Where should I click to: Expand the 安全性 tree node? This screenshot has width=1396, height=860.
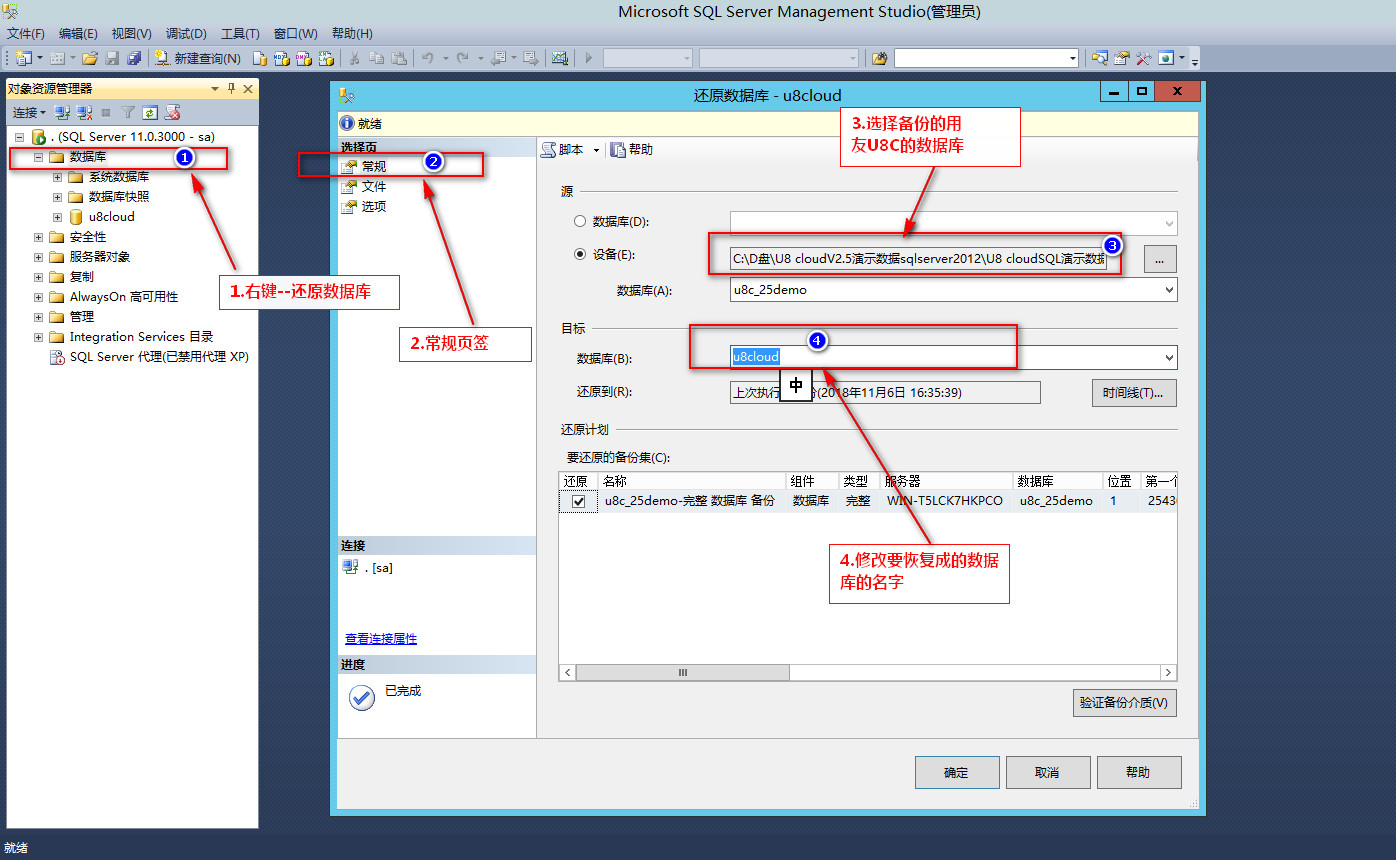pyautogui.click(x=39, y=237)
